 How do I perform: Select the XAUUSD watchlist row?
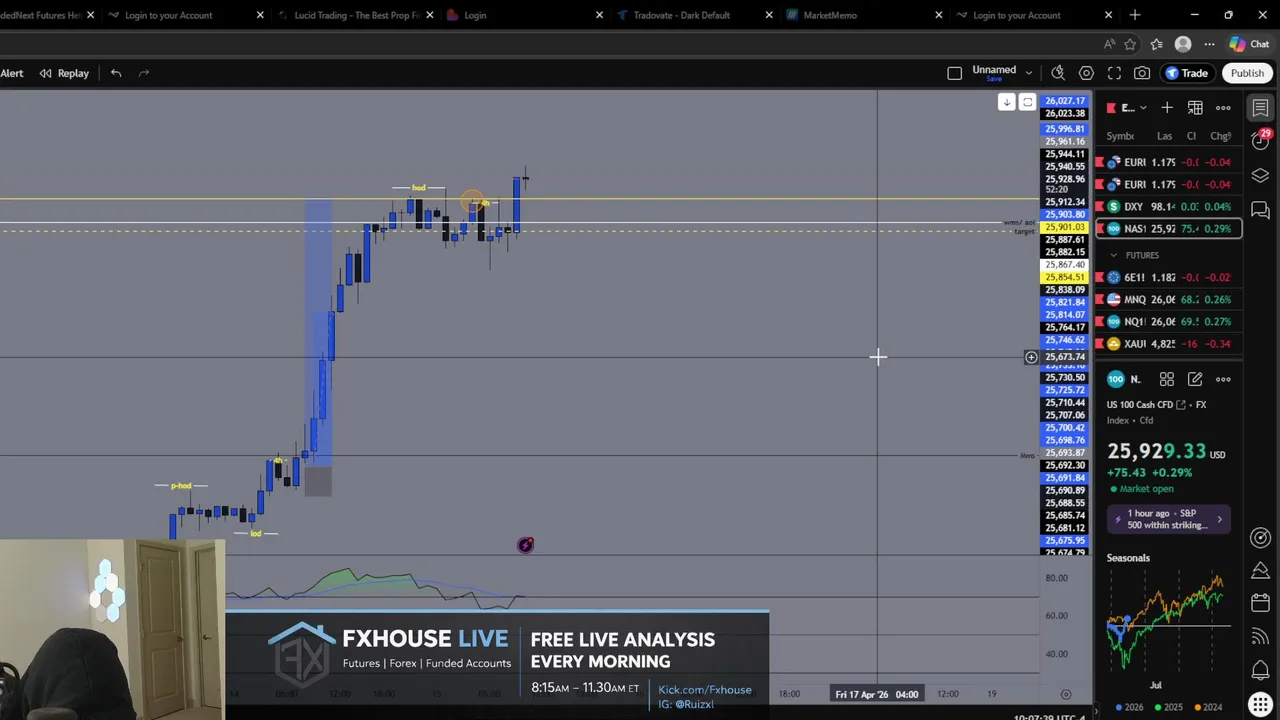point(1169,344)
